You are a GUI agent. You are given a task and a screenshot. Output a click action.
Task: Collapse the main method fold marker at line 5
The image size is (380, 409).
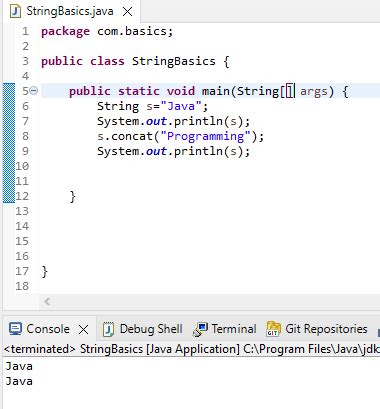tap(34, 90)
